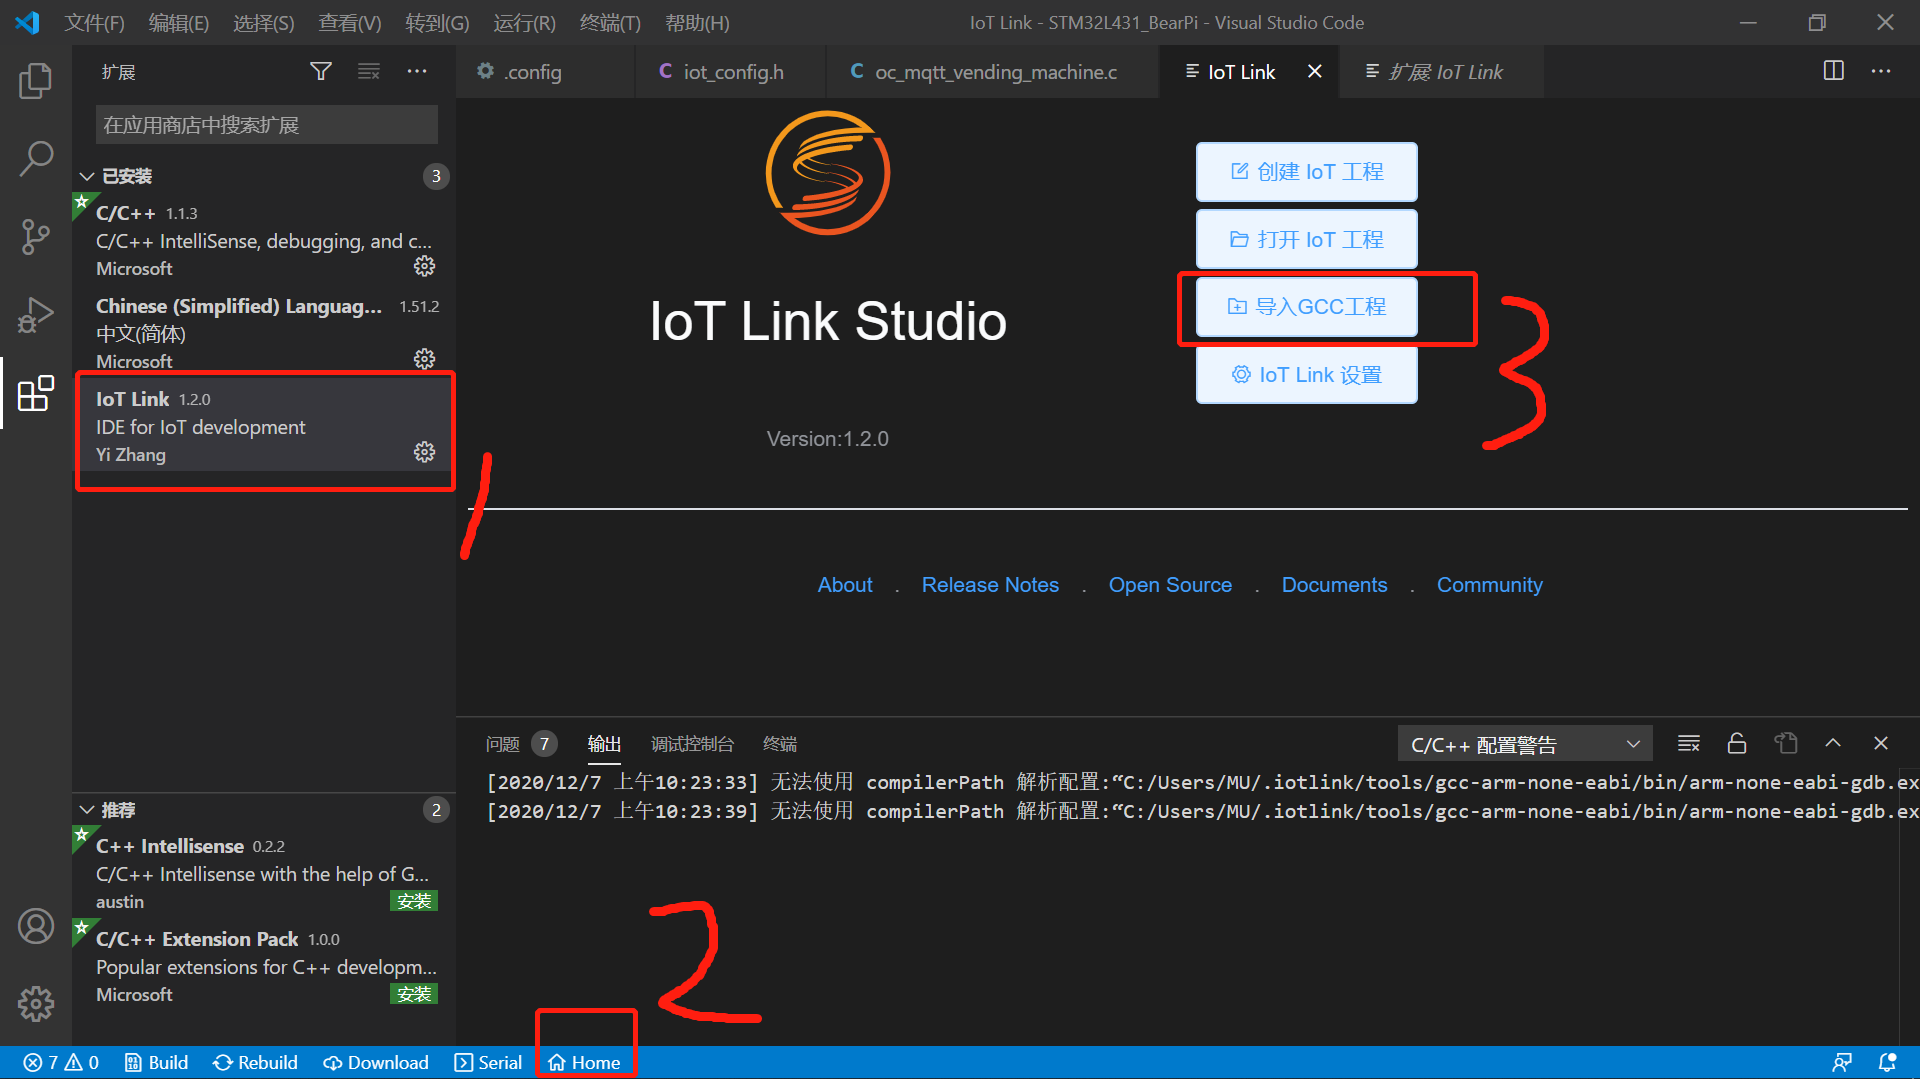Open the Open Source link
This screenshot has width=1920, height=1079.
pyautogui.click(x=1170, y=585)
